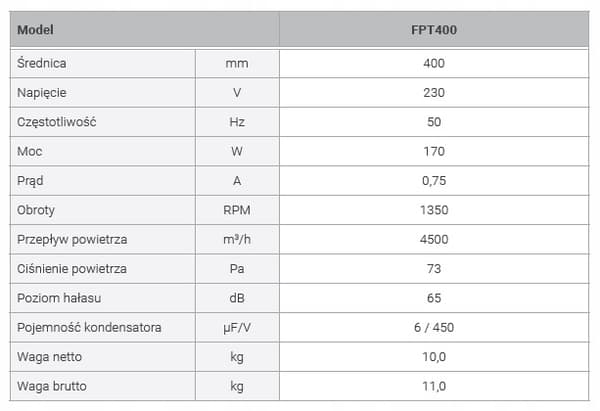Click the Model header cell
The height and width of the screenshot is (411, 600).
tap(145, 29)
